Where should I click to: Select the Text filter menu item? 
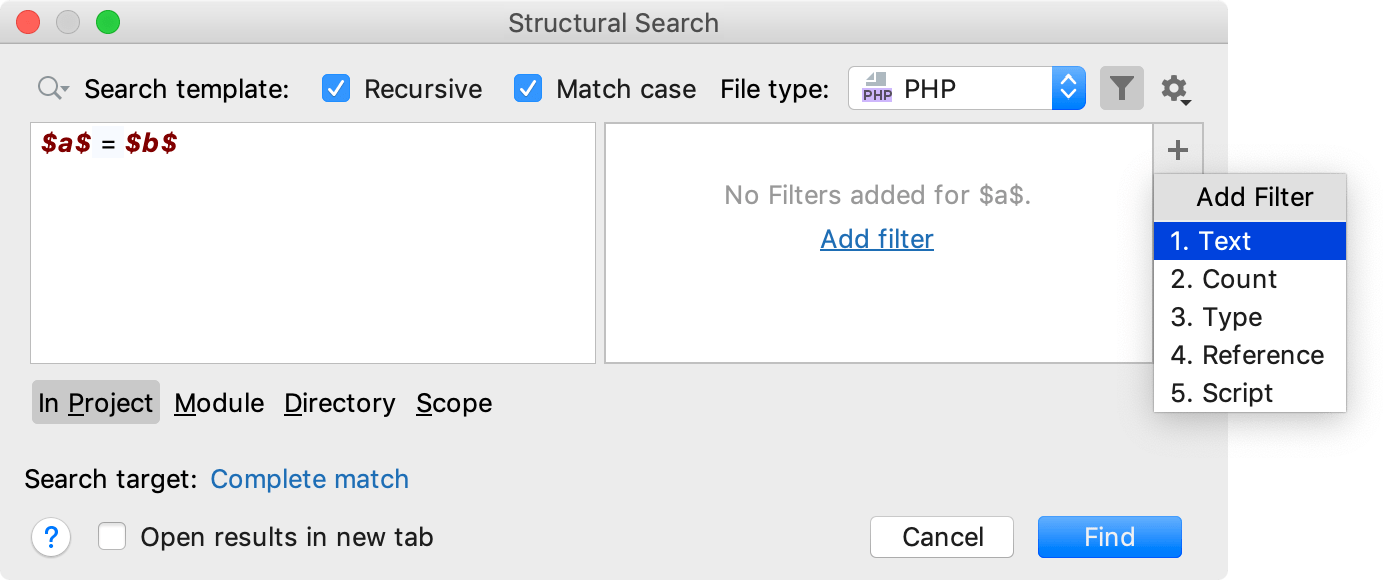click(x=1249, y=241)
